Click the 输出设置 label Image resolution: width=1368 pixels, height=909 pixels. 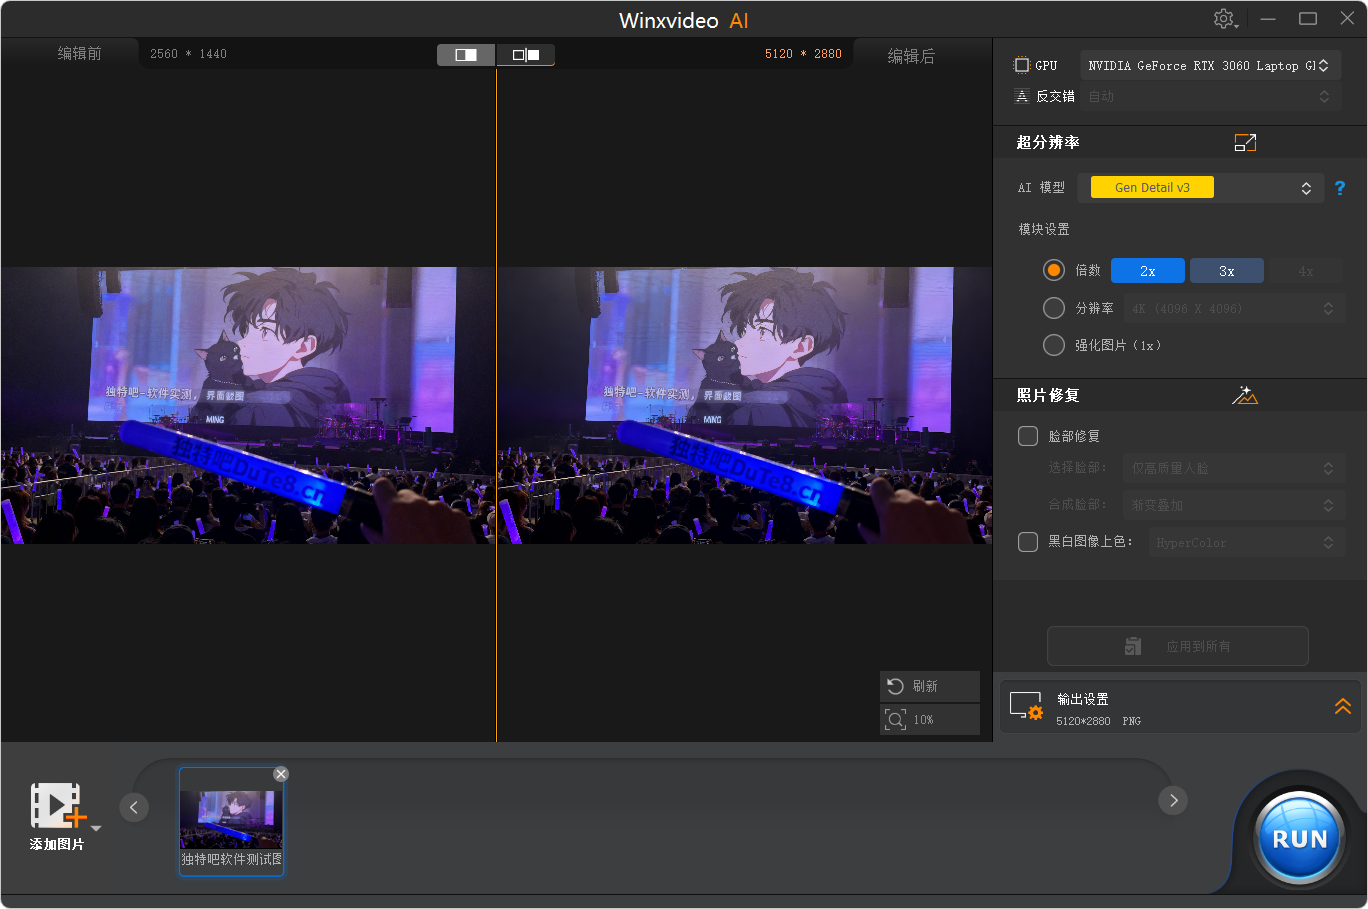coord(1083,699)
